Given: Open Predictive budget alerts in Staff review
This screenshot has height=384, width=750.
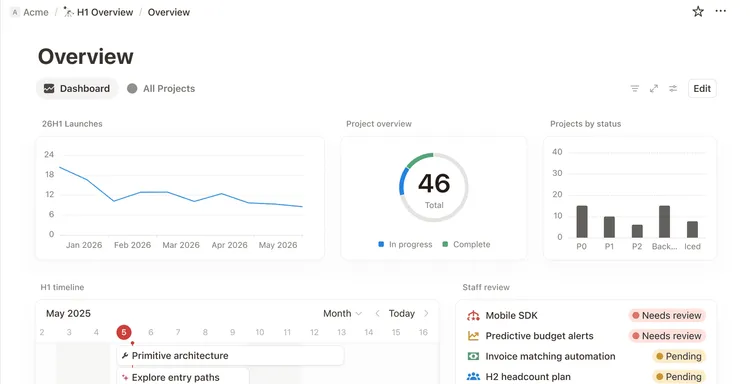Looking at the screenshot, I should coord(539,336).
